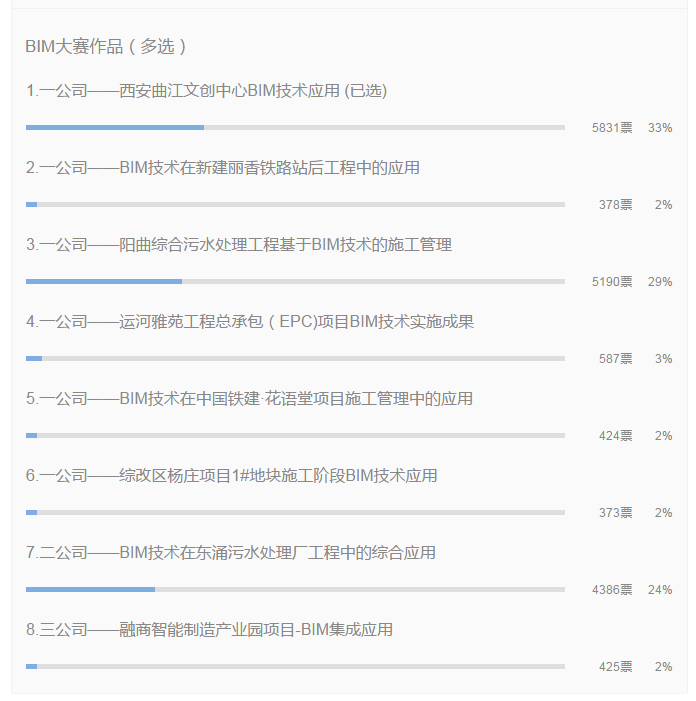Viewport: 696px width, 701px height.
Task: Click the 24% percentage label
Action: click(x=660, y=590)
